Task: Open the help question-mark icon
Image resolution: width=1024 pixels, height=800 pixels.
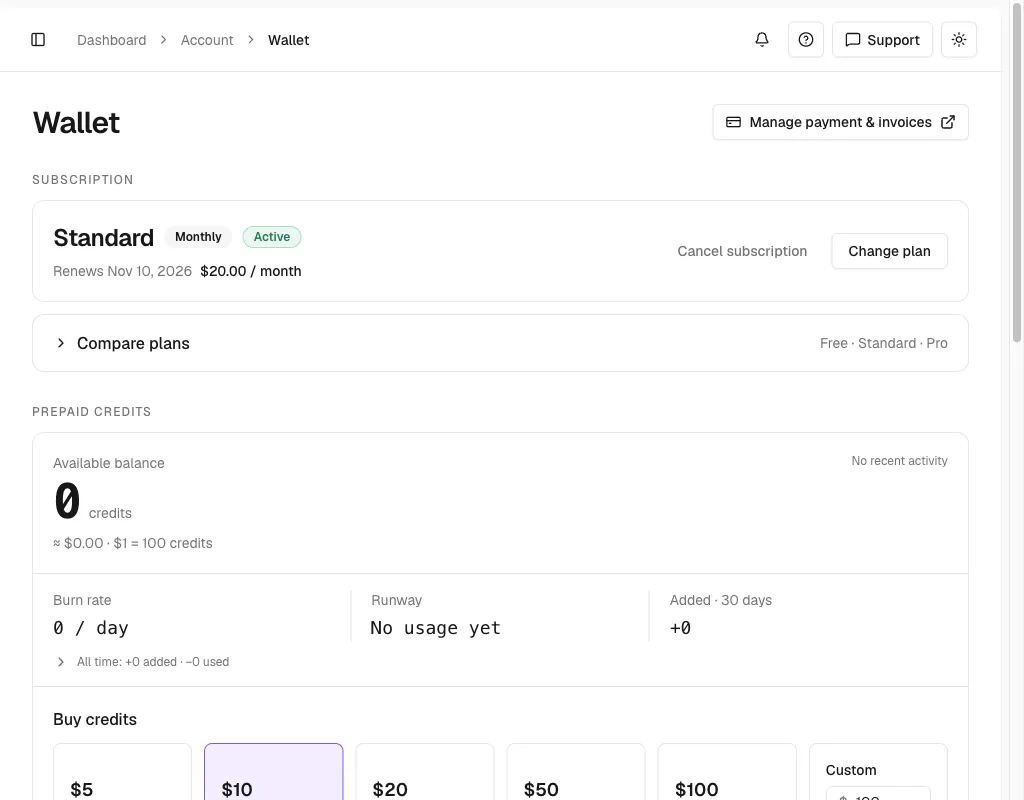Action: (806, 40)
